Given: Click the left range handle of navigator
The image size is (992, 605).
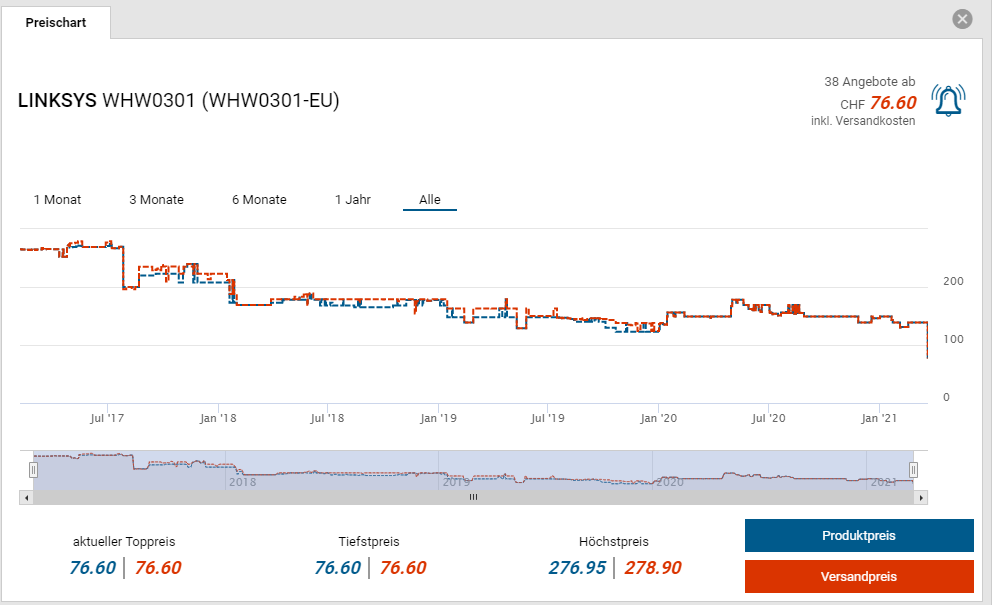Looking at the screenshot, I should click(x=33, y=469).
